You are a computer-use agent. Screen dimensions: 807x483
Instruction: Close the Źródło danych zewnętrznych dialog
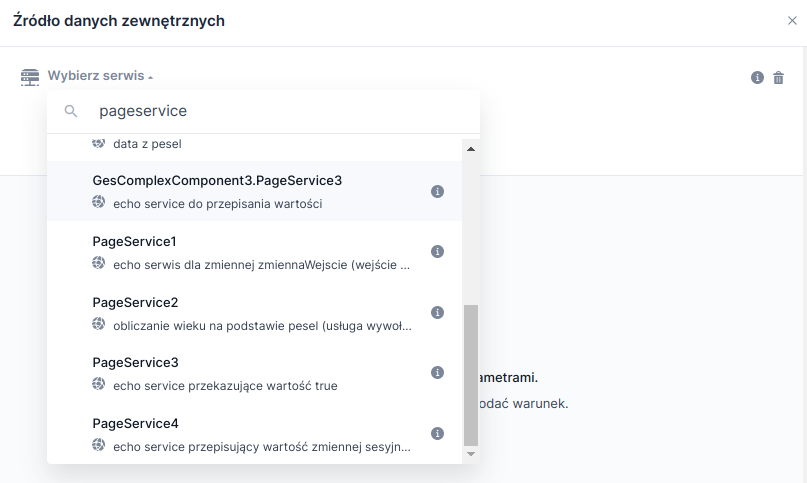792,21
